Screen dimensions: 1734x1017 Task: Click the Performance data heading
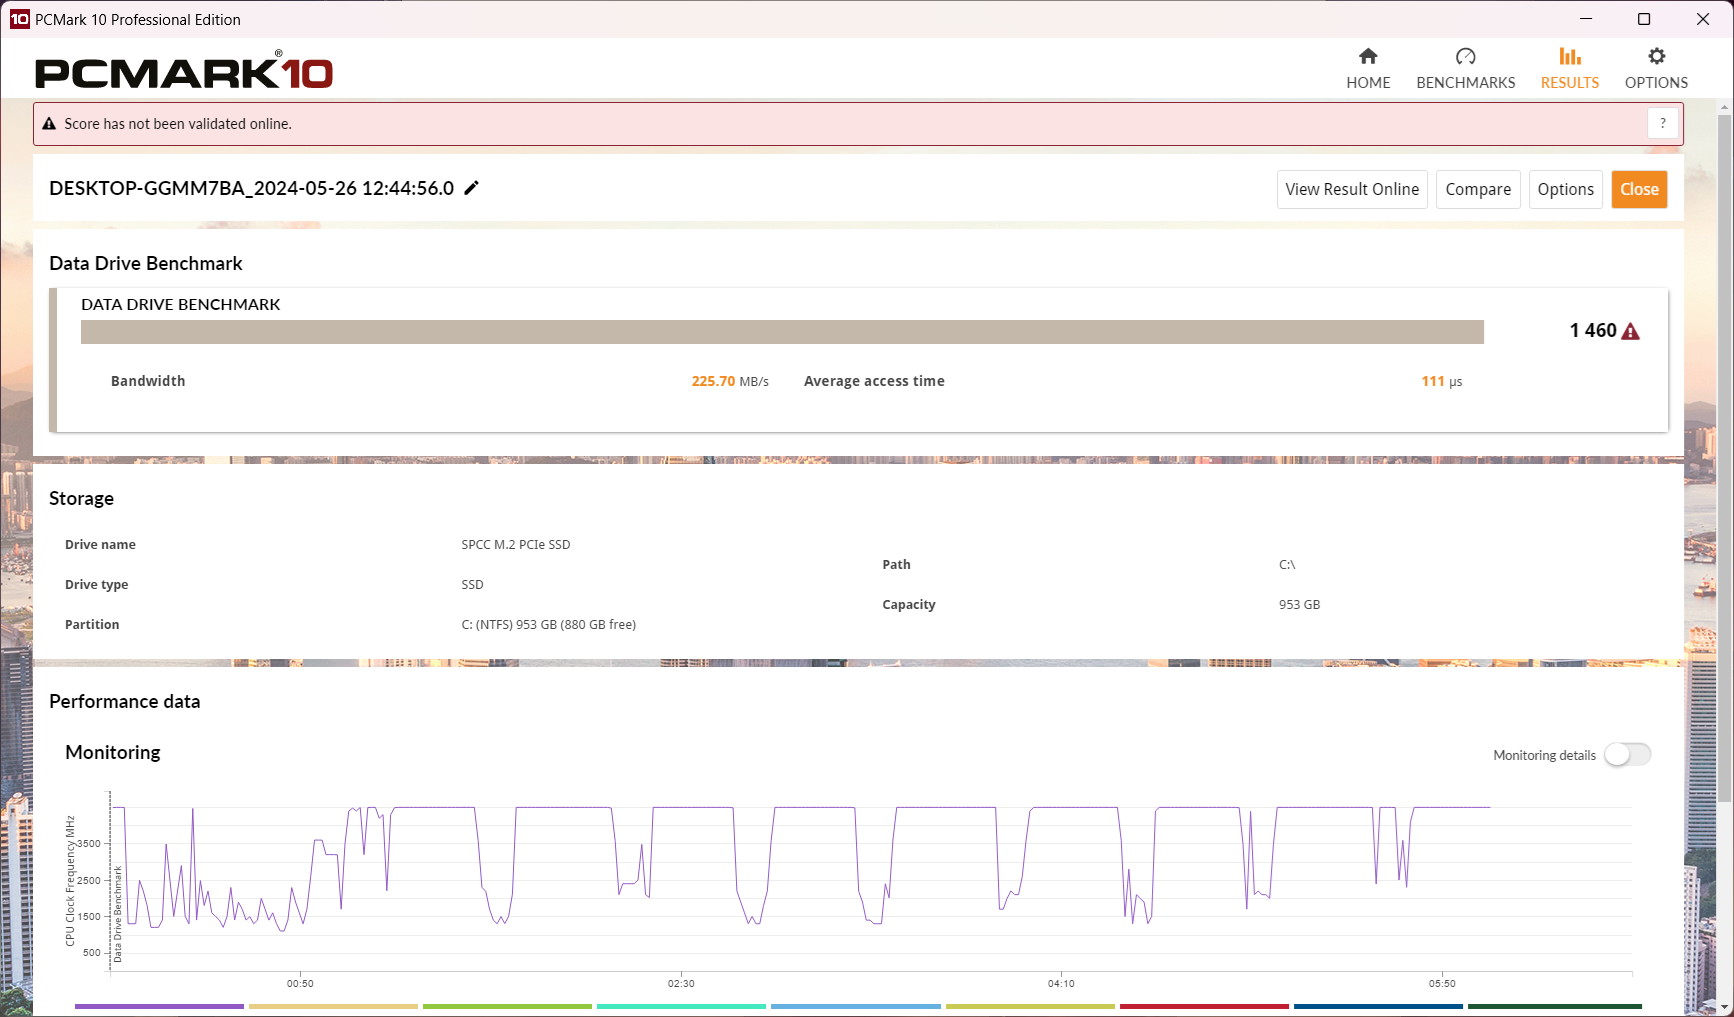click(x=125, y=701)
